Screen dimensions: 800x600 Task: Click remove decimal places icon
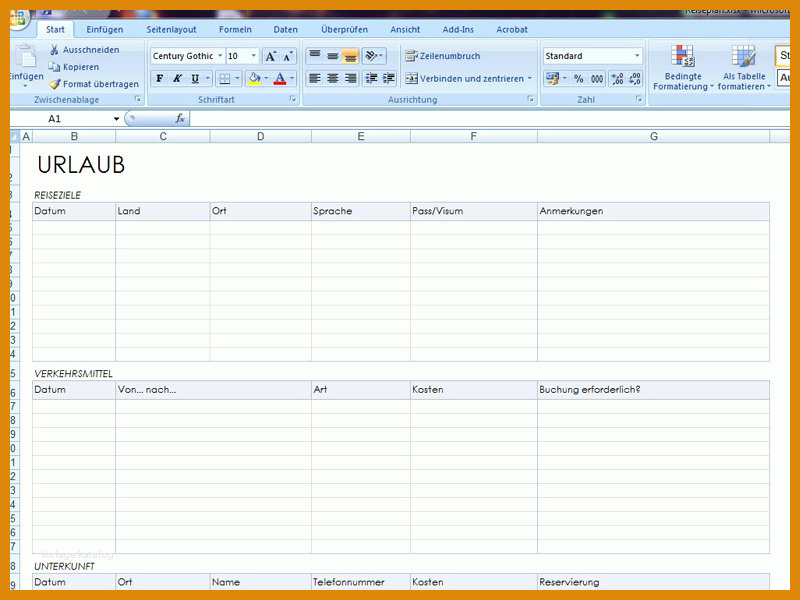(635, 79)
